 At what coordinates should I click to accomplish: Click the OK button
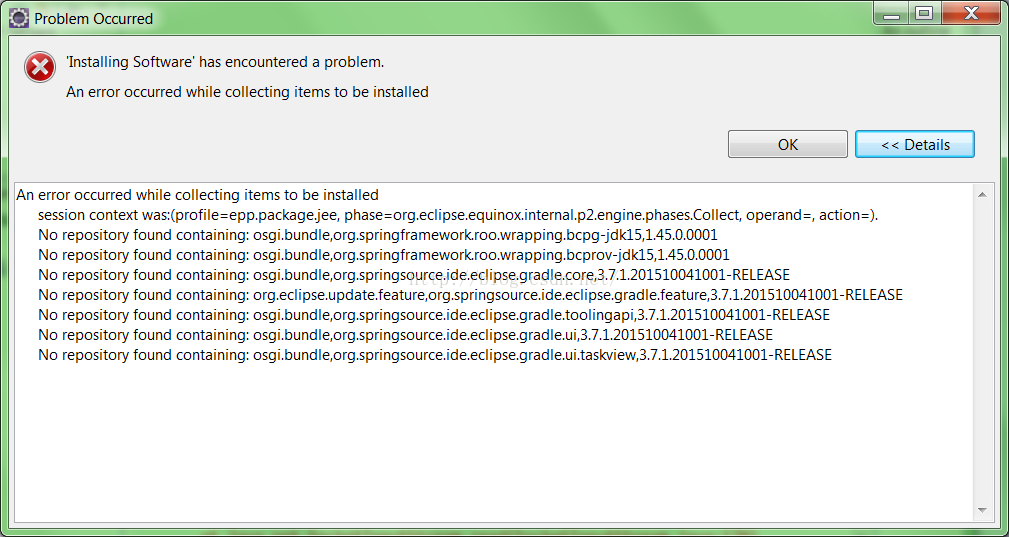(x=787, y=144)
